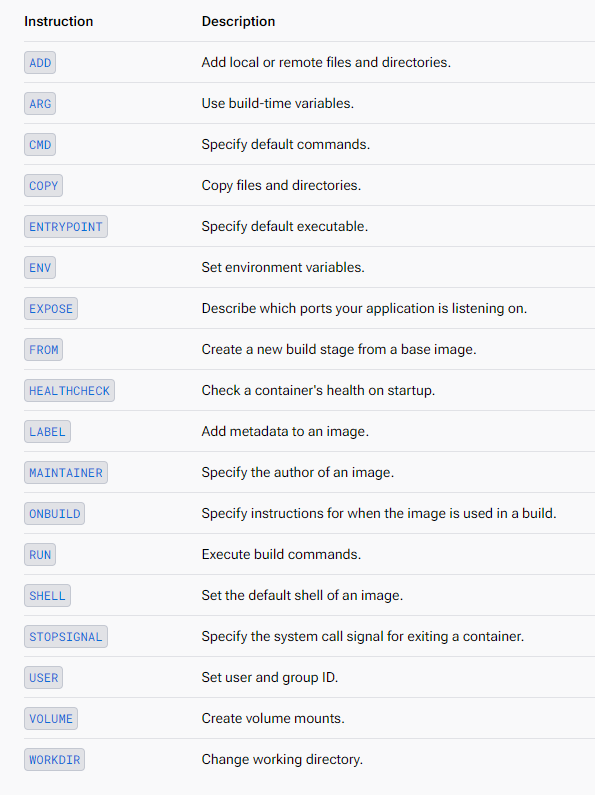Screen dimensions: 595x795
Task: Click the Instruction column header
Action: [x=59, y=21]
